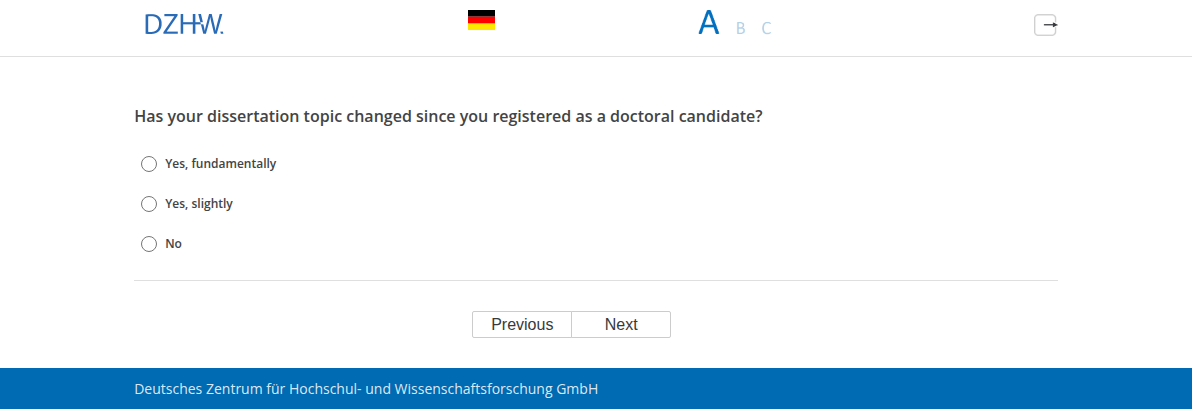Click the 'Yes, fundamentally' label text
The height and width of the screenshot is (418, 1192).
[220, 163]
